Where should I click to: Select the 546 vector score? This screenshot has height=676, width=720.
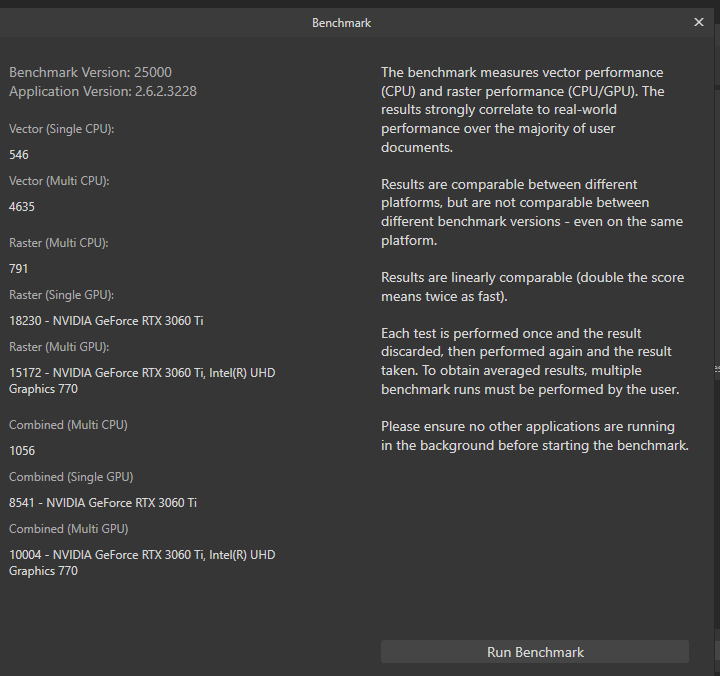(x=19, y=155)
